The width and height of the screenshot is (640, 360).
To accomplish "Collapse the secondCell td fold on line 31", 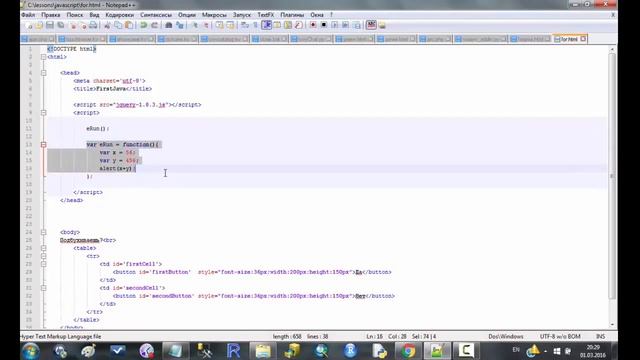I will (x=44, y=288).
